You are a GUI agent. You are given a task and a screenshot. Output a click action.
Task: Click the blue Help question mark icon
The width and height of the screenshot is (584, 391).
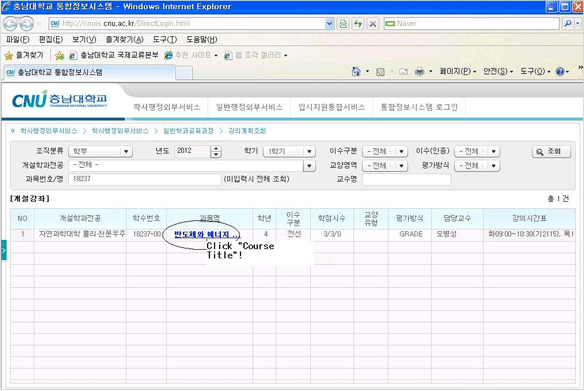coord(560,71)
